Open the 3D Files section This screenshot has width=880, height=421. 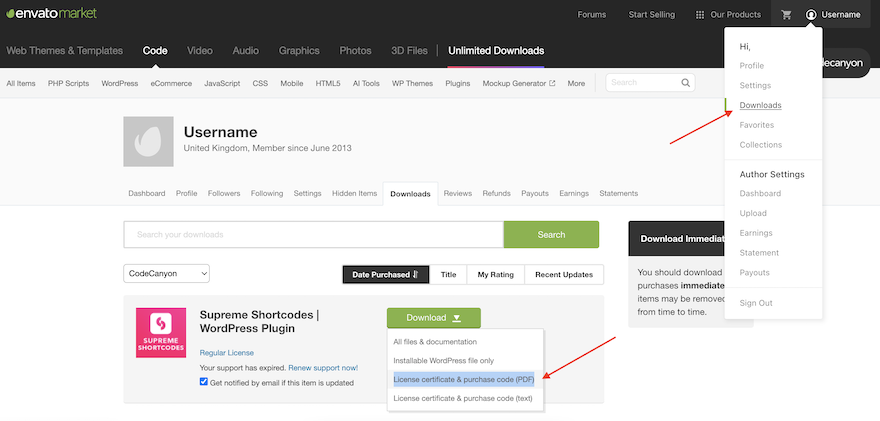pyautogui.click(x=409, y=51)
